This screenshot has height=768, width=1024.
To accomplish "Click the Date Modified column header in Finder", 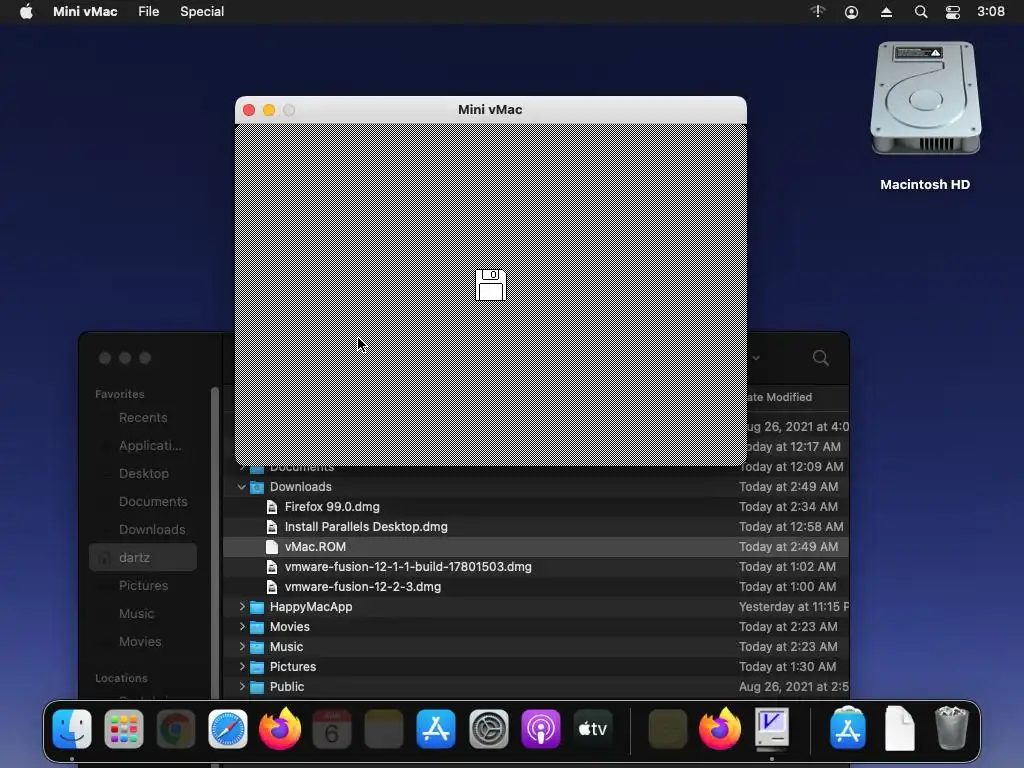I will 779,397.
